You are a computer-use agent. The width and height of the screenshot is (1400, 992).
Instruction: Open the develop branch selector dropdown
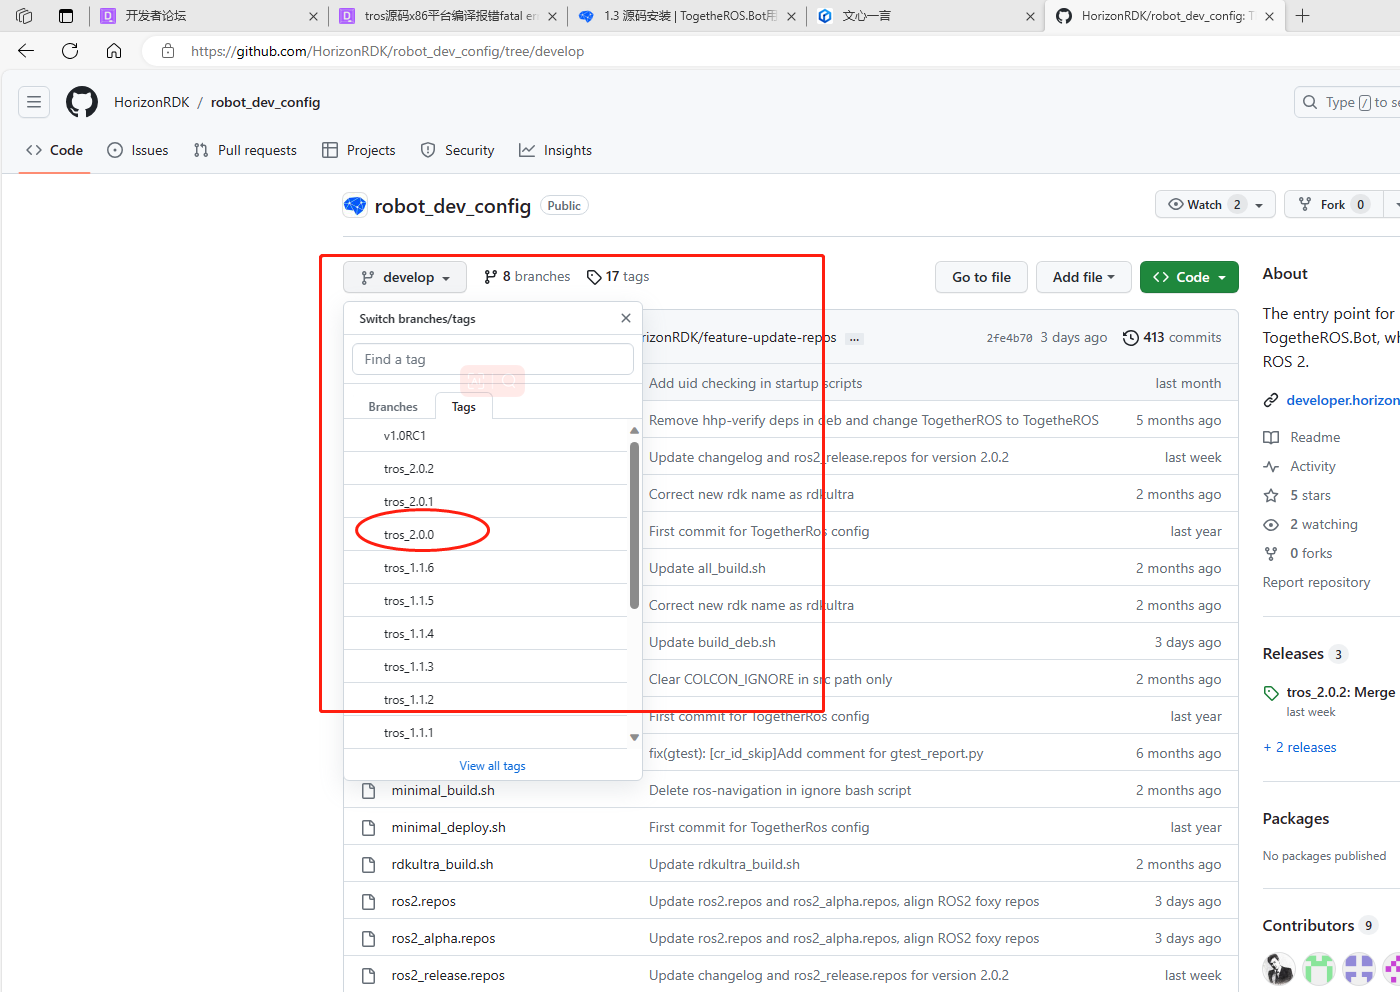(405, 277)
